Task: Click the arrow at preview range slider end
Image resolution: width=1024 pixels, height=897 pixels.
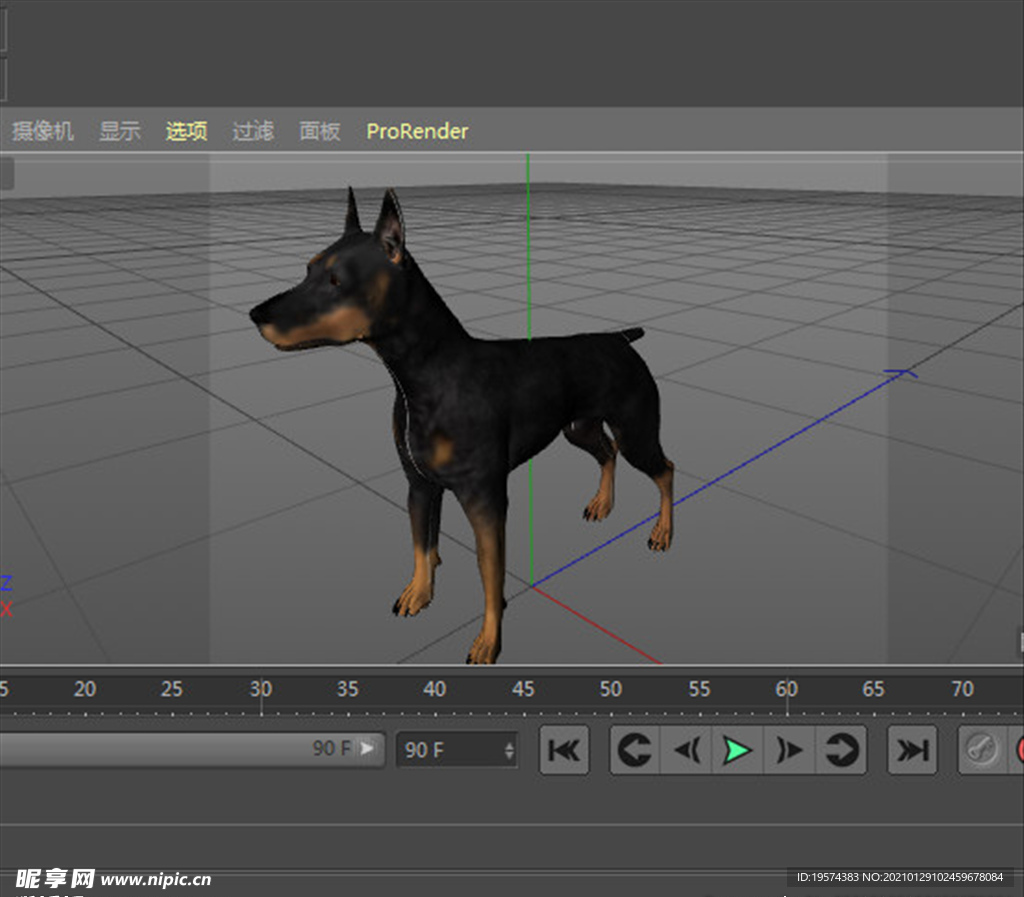Action: tap(369, 747)
